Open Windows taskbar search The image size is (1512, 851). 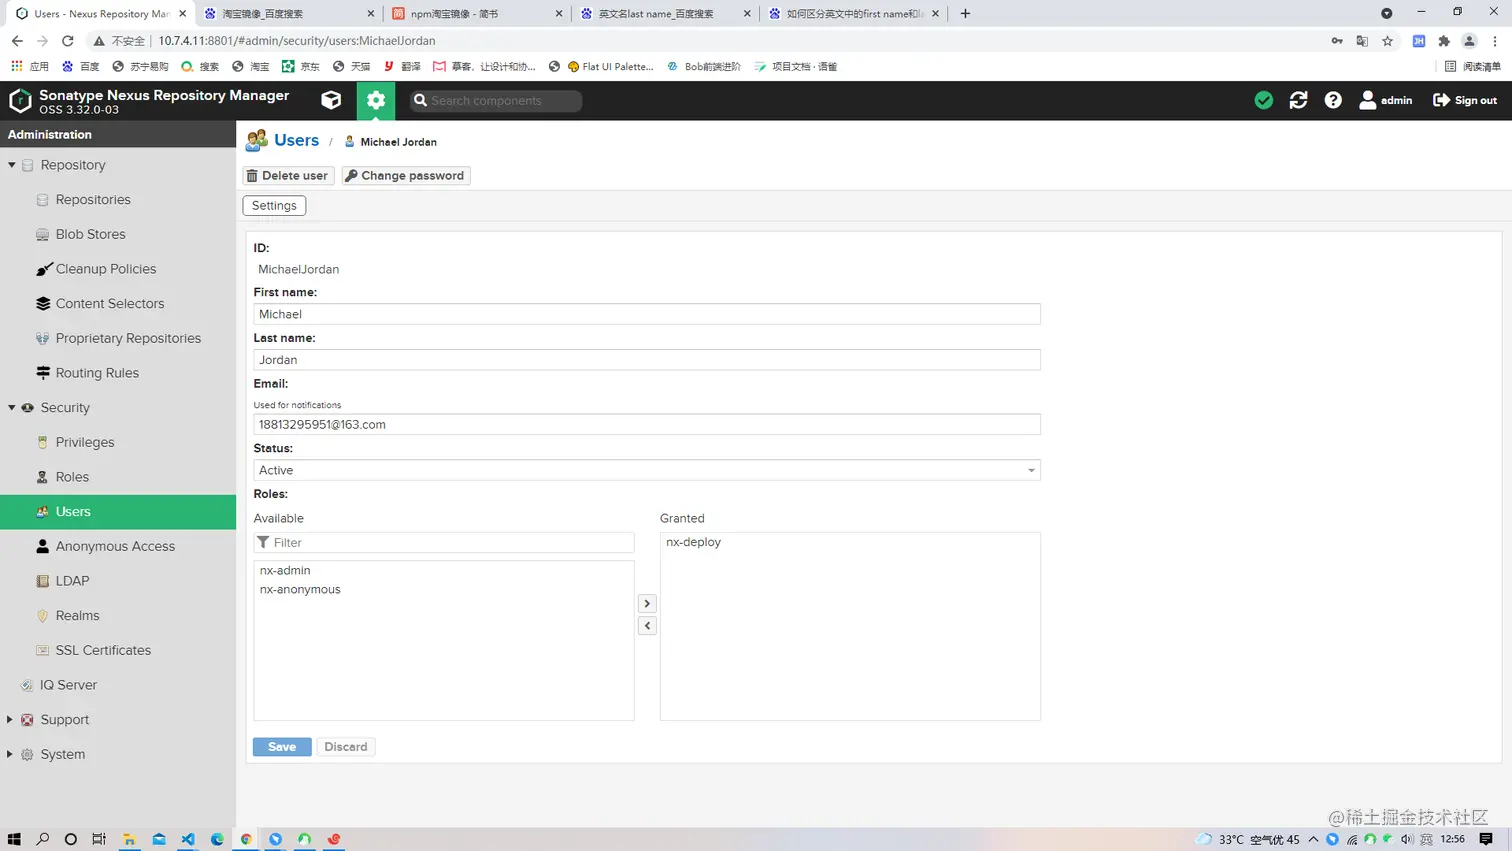coord(42,839)
